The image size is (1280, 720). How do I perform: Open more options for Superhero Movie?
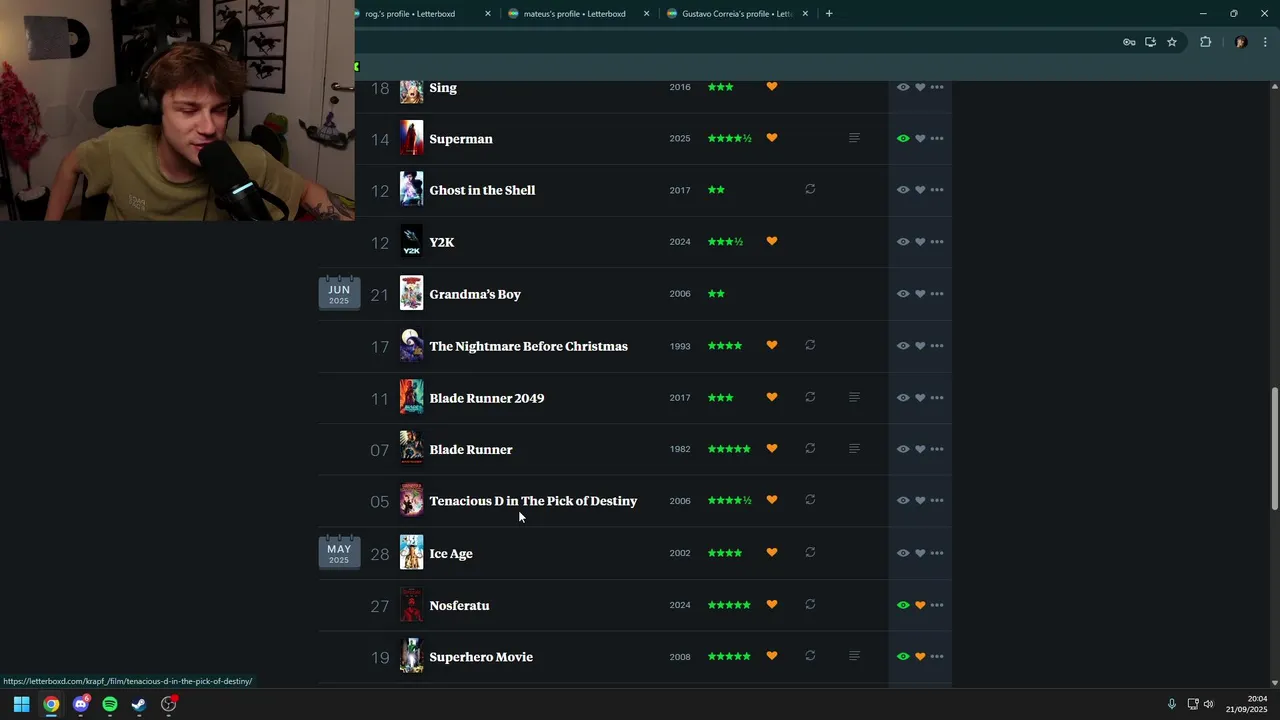click(x=937, y=657)
